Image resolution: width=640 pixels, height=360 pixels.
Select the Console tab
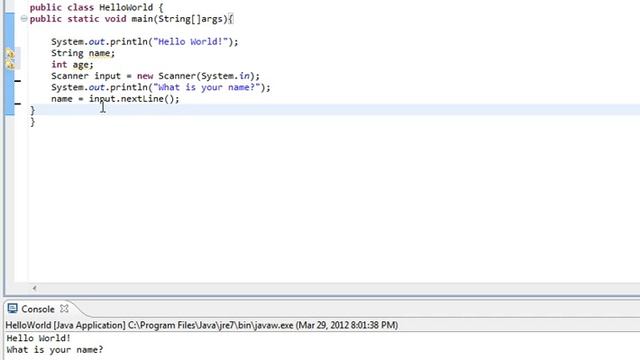(38, 309)
